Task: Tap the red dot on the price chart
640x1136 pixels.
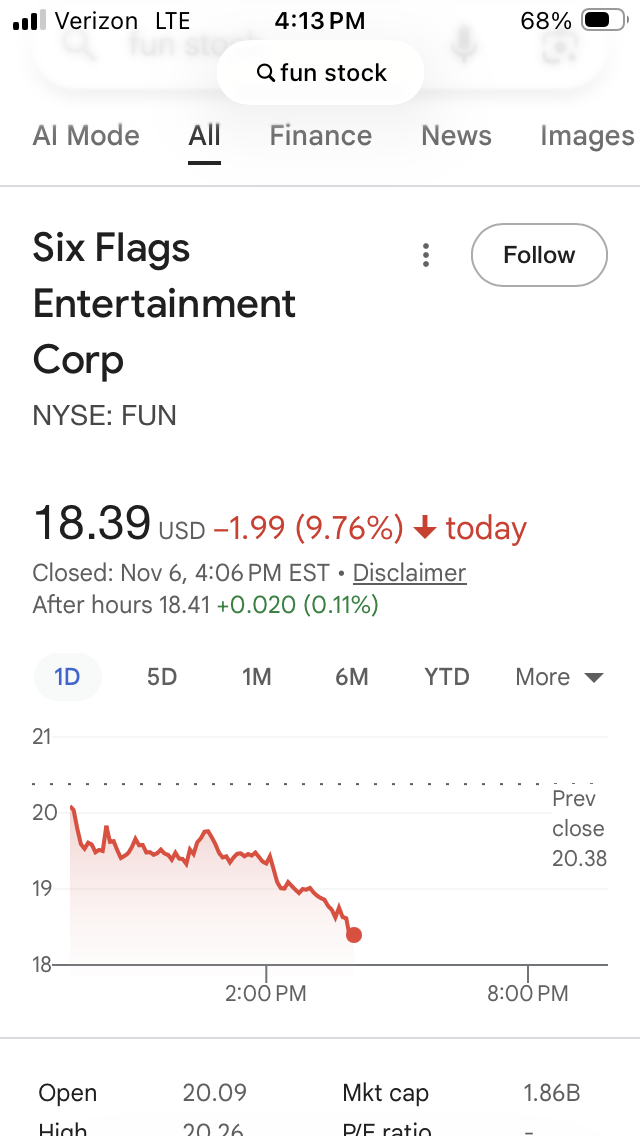Action: [x=353, y=935]
